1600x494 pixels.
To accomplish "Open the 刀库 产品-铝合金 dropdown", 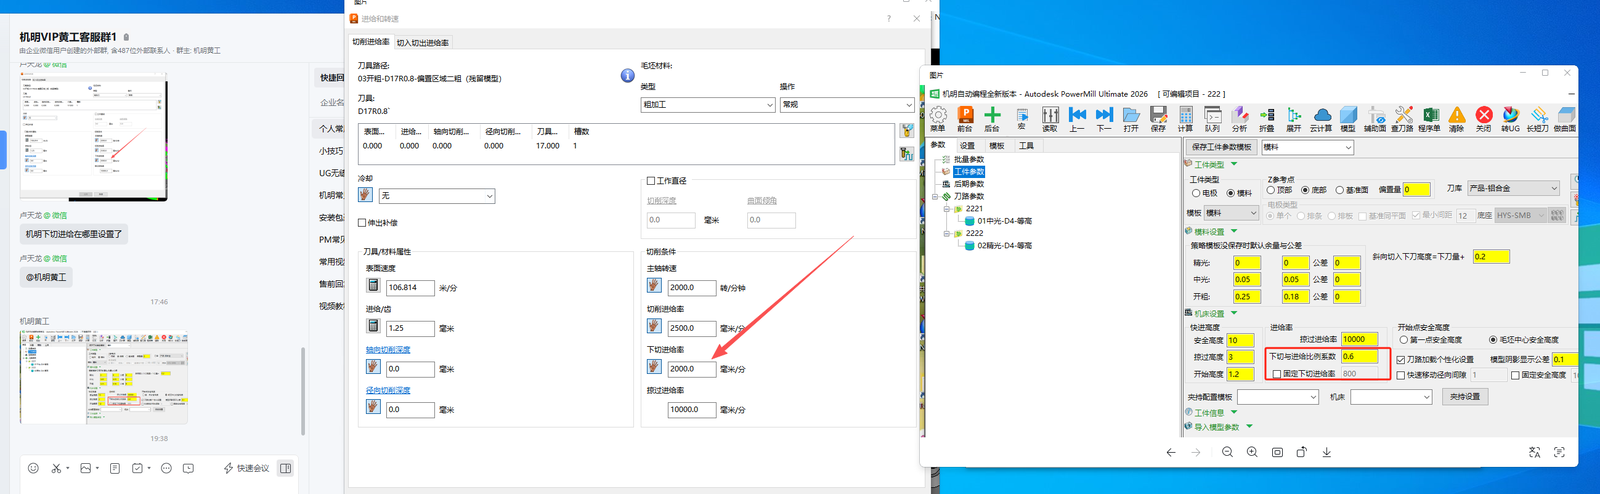I will click(x=1513, y=188).
